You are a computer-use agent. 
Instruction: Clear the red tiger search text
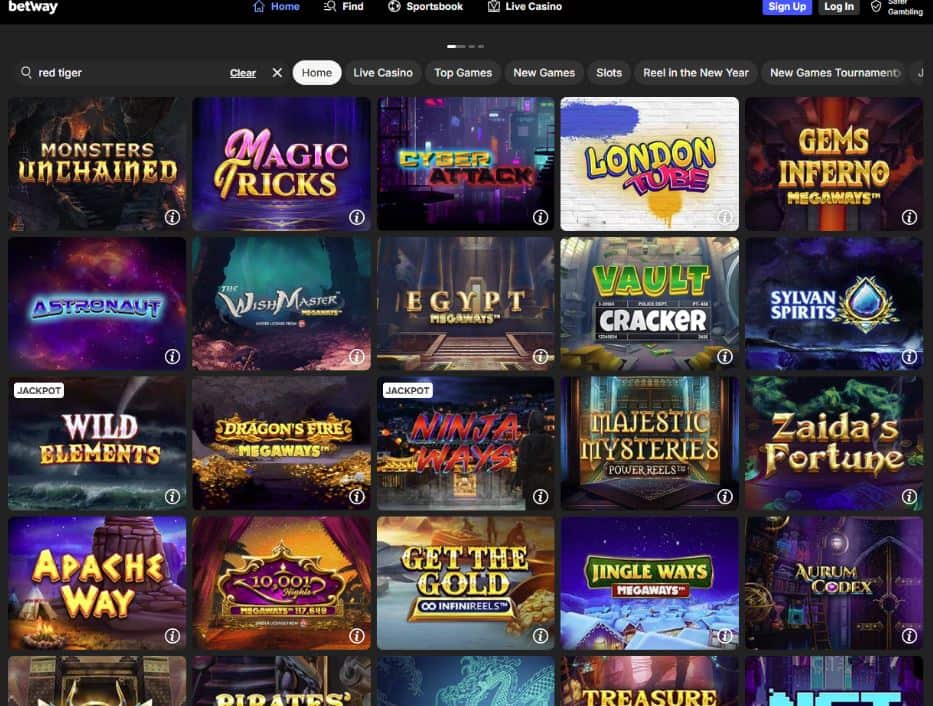coord(243,73)
